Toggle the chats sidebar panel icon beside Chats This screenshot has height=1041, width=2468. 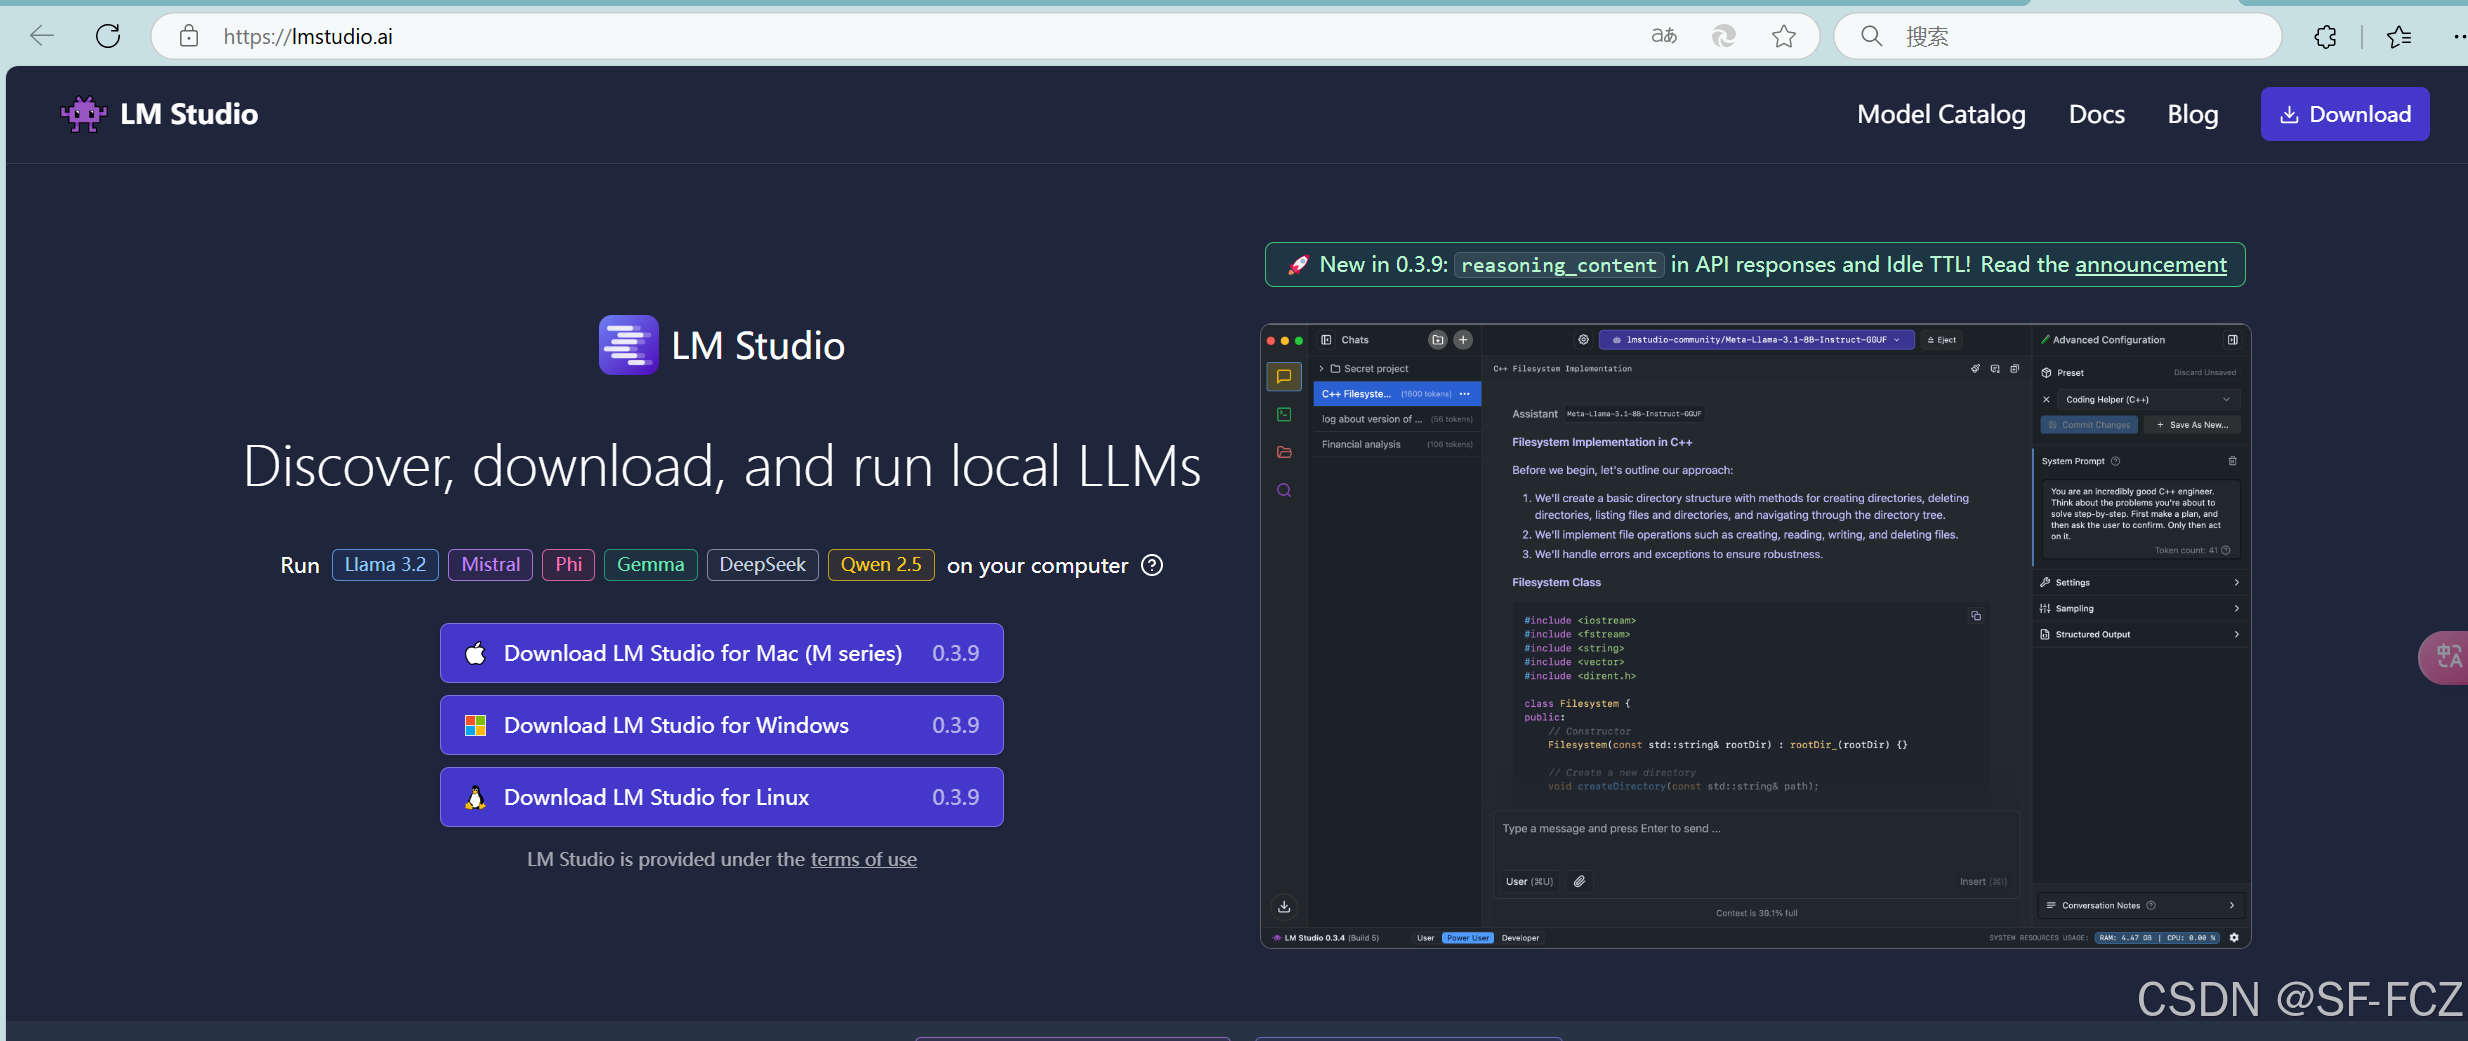[x=1326, y=340]
